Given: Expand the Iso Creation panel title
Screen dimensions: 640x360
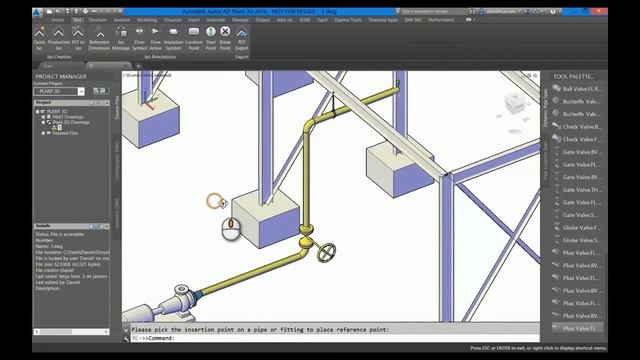Looking at the screenshot, I should 59,57.
